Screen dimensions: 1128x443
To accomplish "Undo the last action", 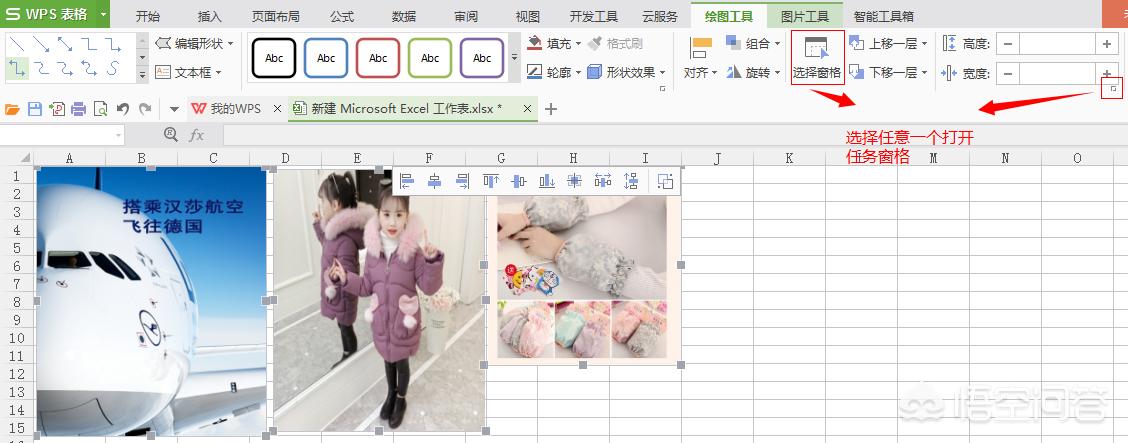I will pos(122,109).
